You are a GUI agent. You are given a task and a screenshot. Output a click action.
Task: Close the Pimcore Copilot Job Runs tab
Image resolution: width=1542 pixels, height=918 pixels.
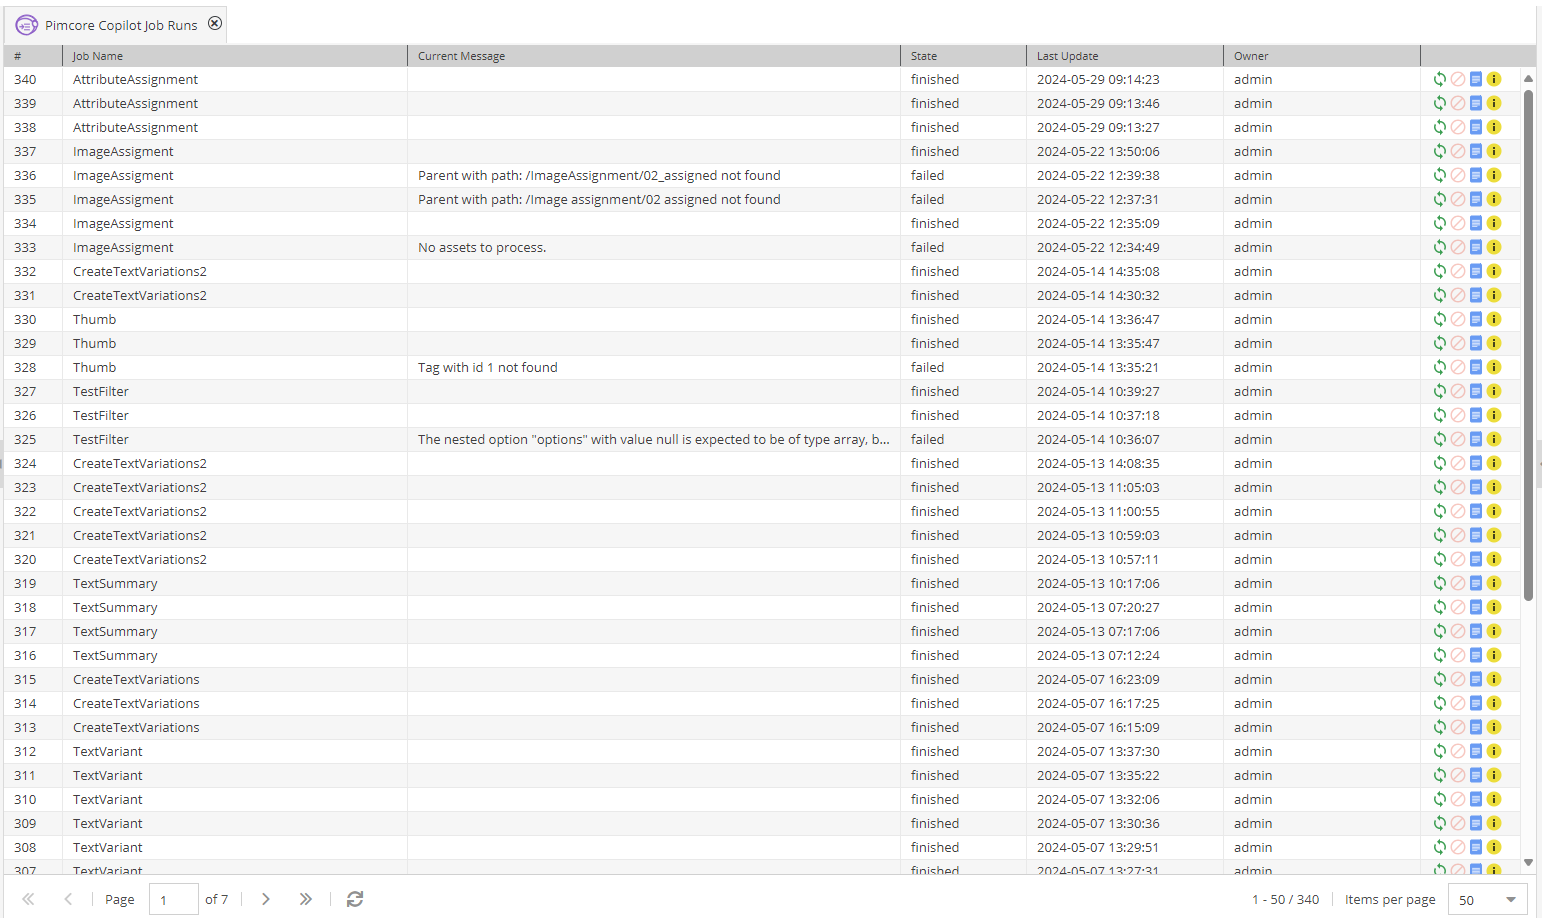215,22
